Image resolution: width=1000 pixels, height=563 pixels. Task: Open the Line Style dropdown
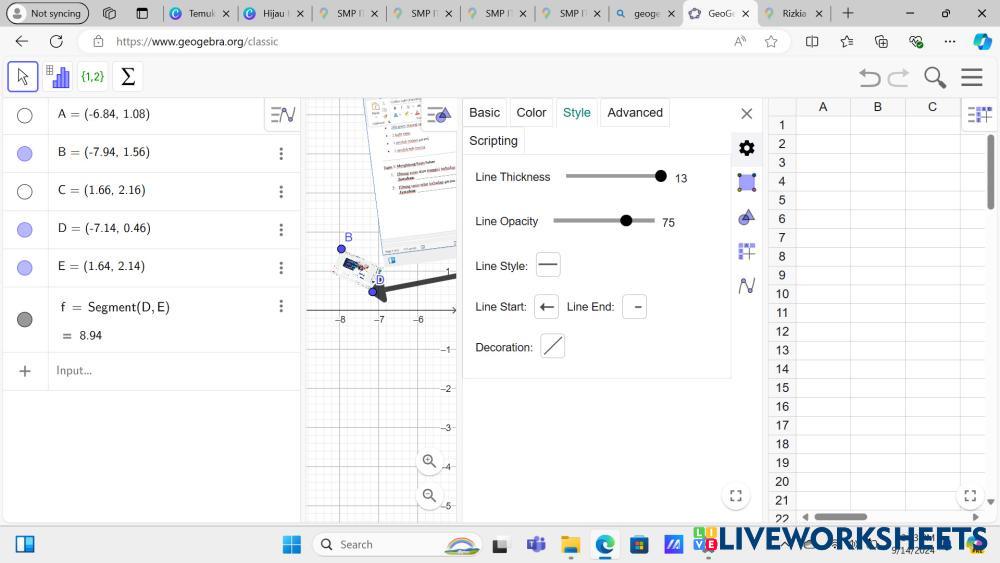(548, 265)
